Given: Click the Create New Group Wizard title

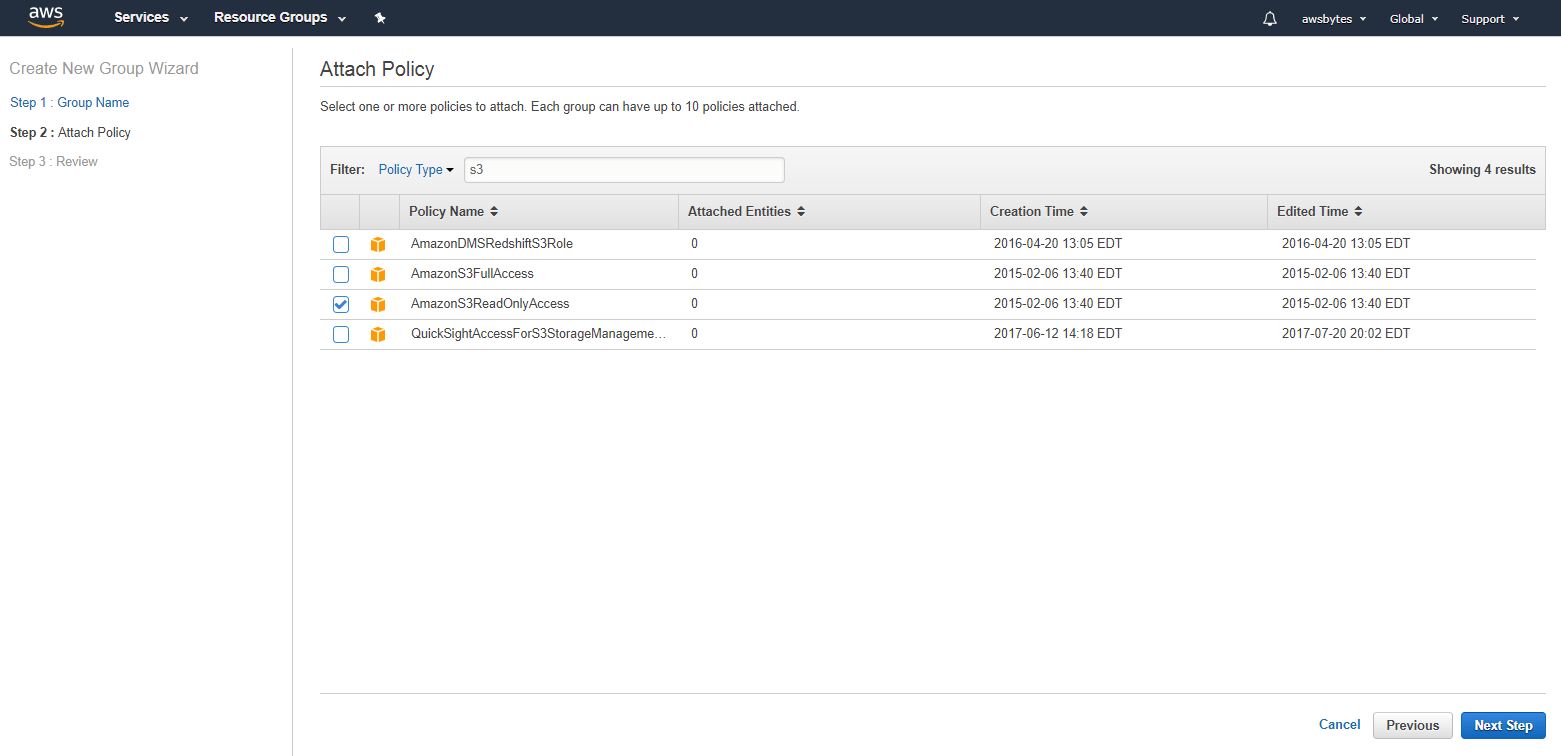Looking at the screenshot, I should pos(104,69).
